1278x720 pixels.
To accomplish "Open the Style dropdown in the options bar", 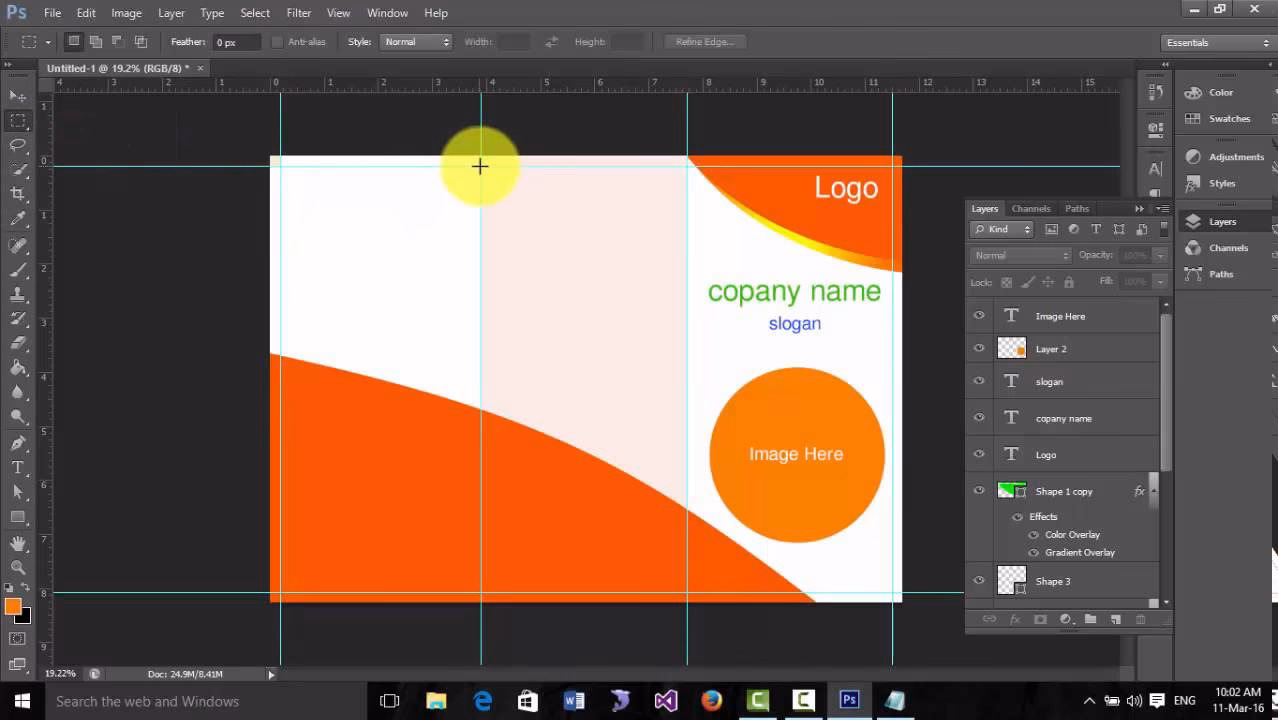I will click(416, 41).
